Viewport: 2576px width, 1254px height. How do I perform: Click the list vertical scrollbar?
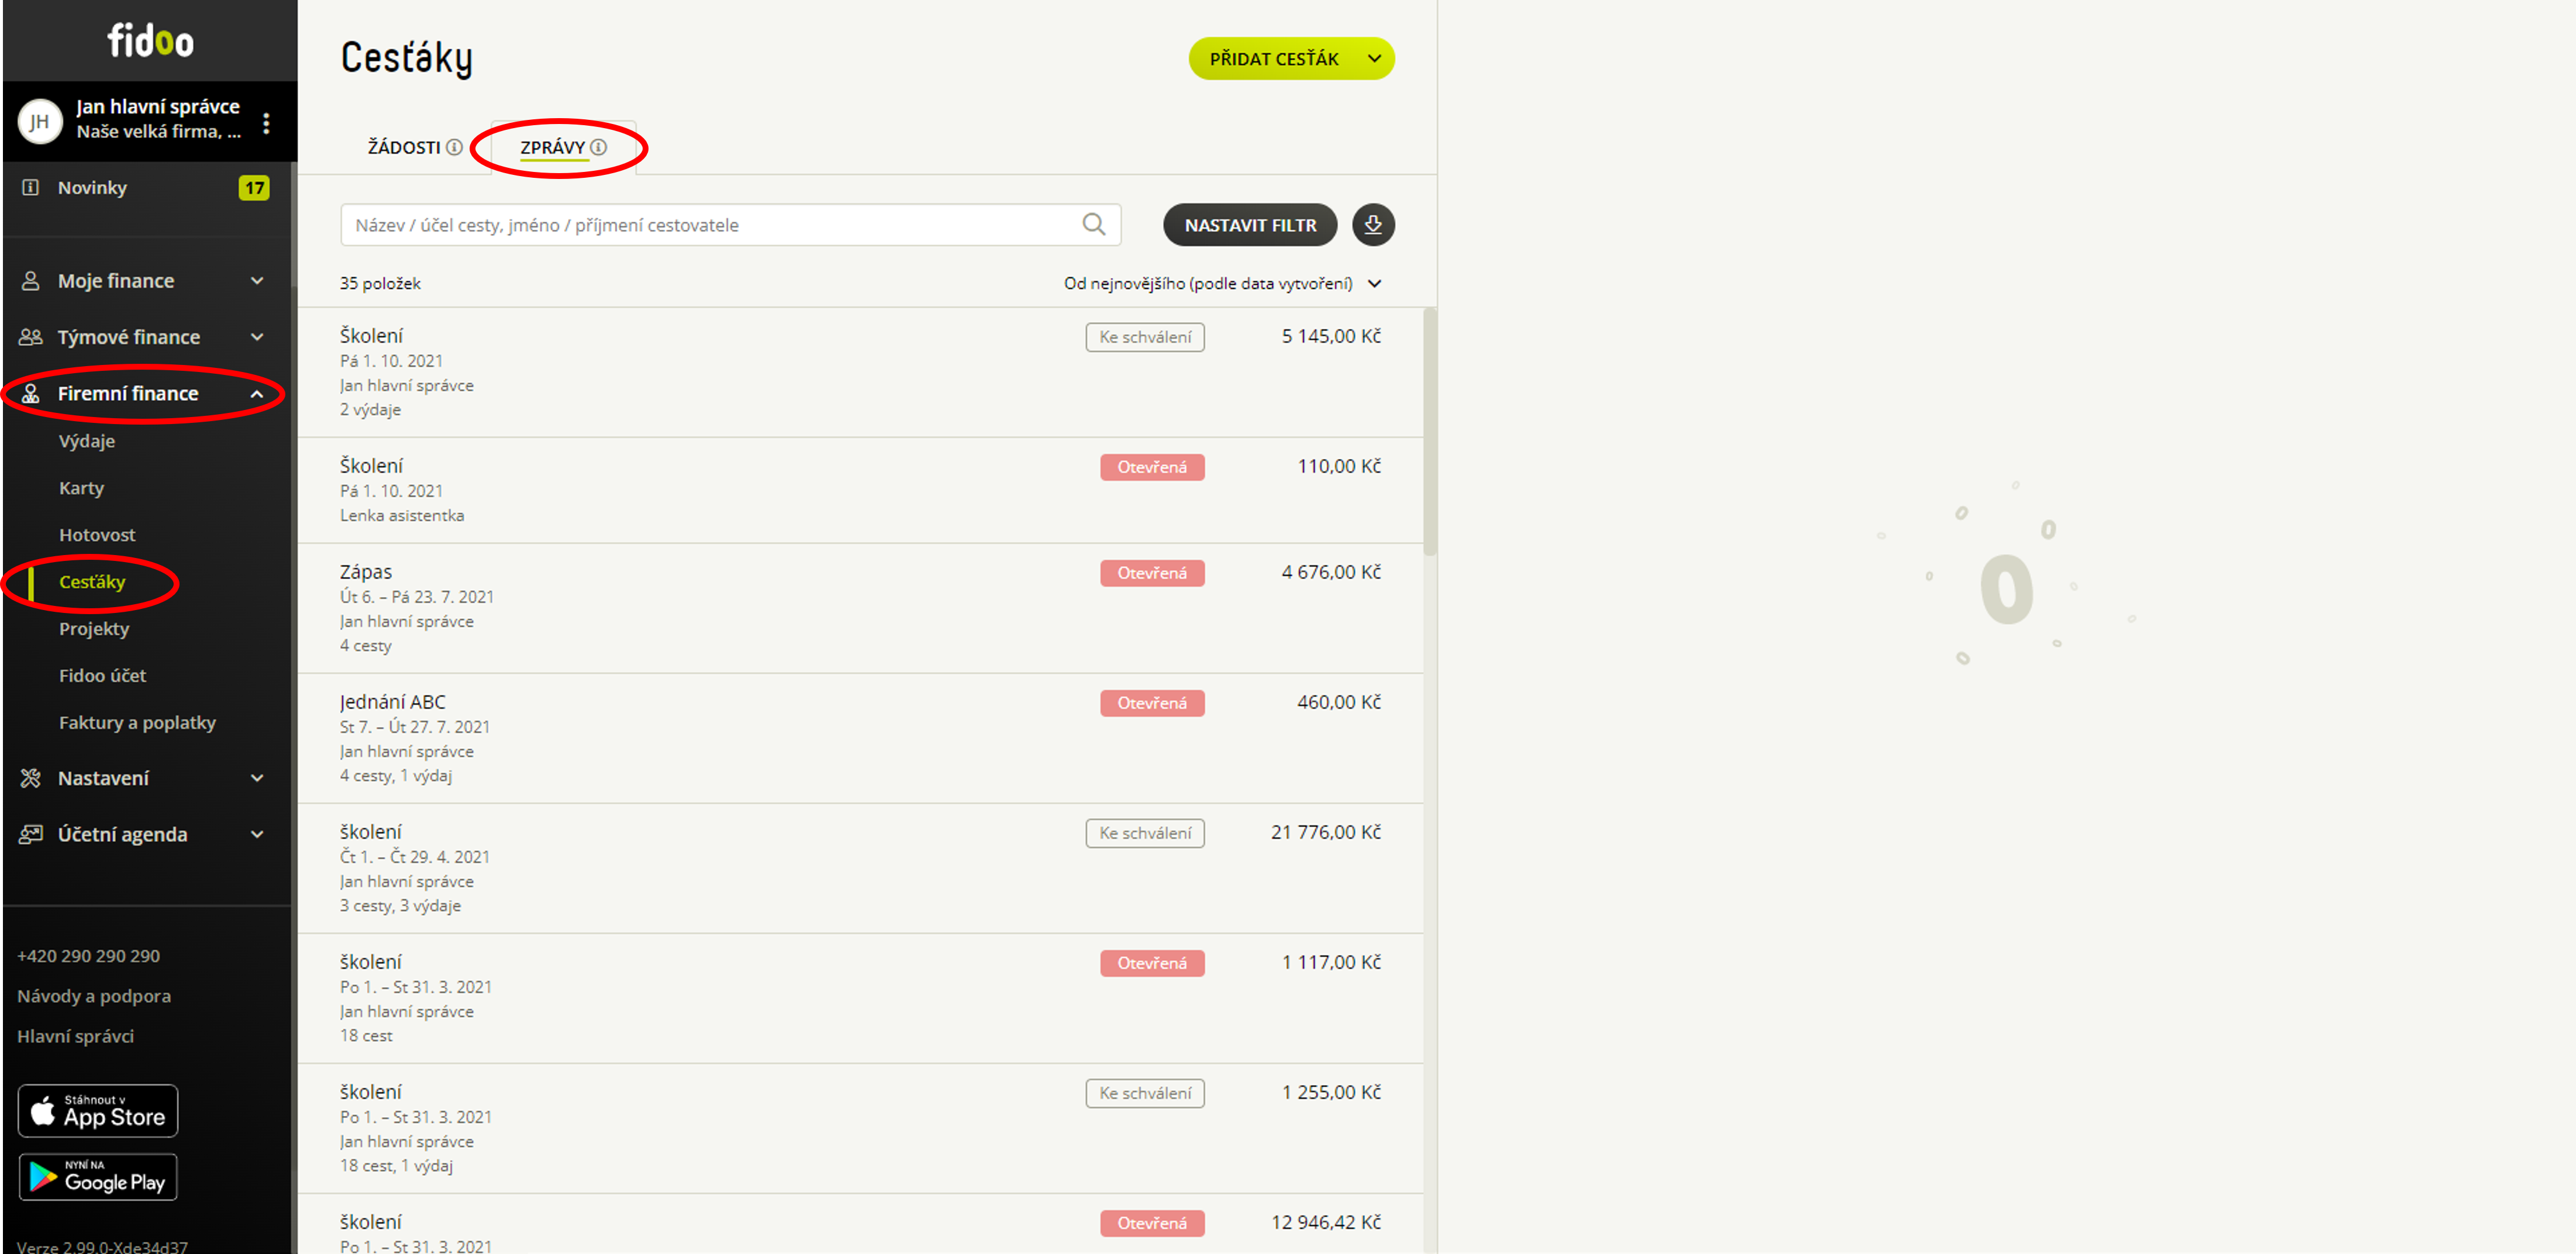tap(1430, 430)
